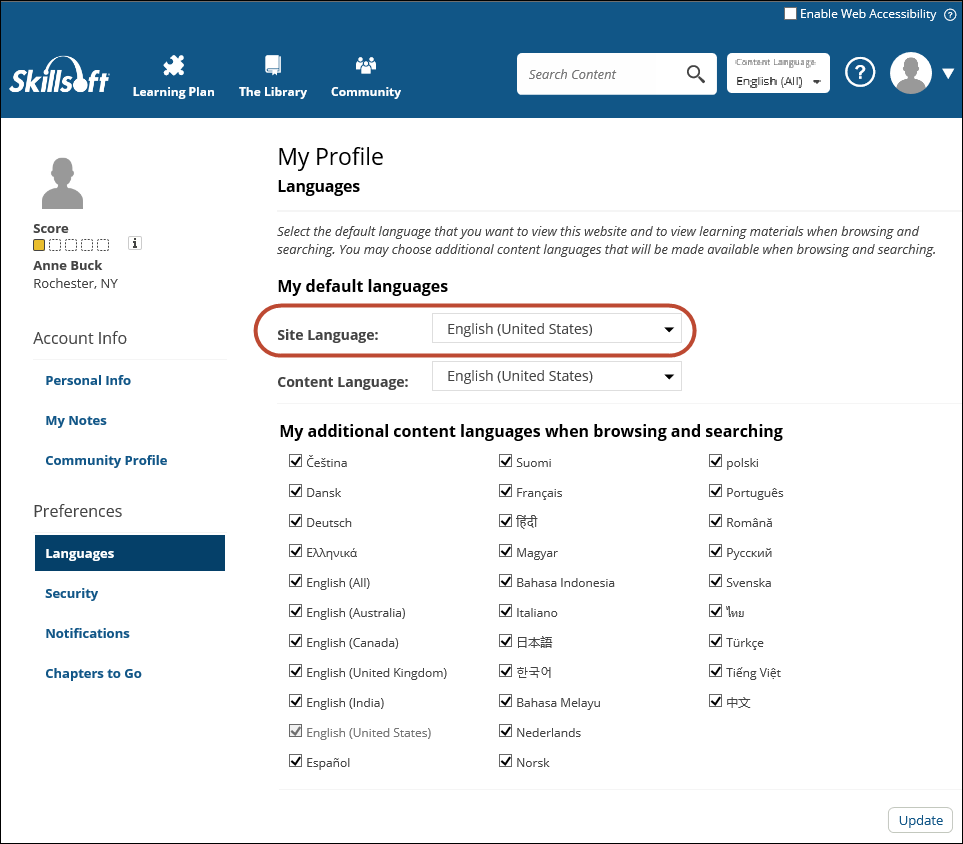Click the Skillsoft logo

[x=60, y=75]
